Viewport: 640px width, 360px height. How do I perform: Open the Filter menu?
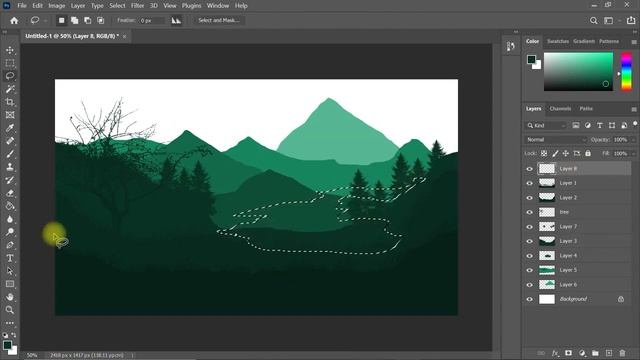[x=137, y=6]
